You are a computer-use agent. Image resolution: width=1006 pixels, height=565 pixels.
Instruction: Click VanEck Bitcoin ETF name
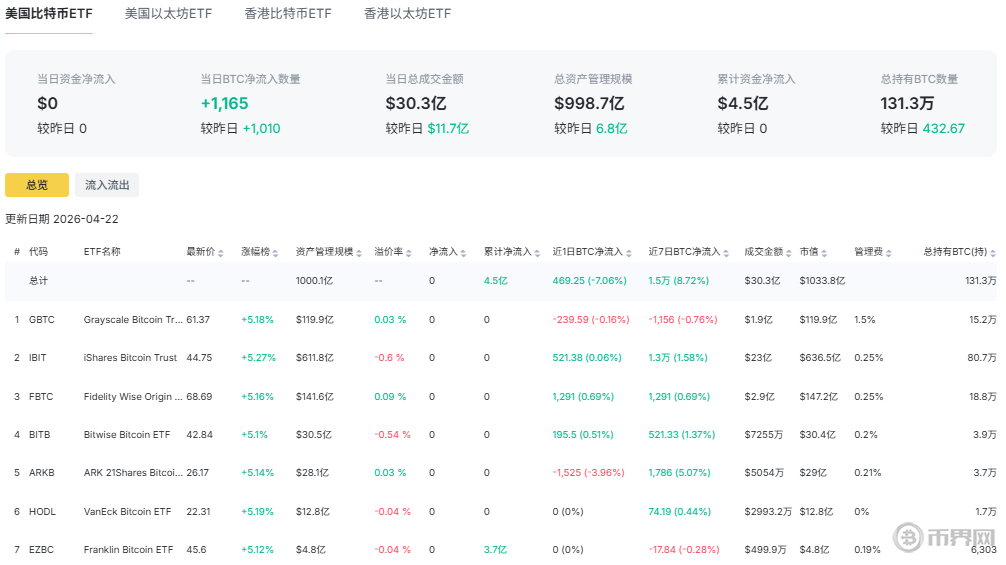tap(128, 511)
